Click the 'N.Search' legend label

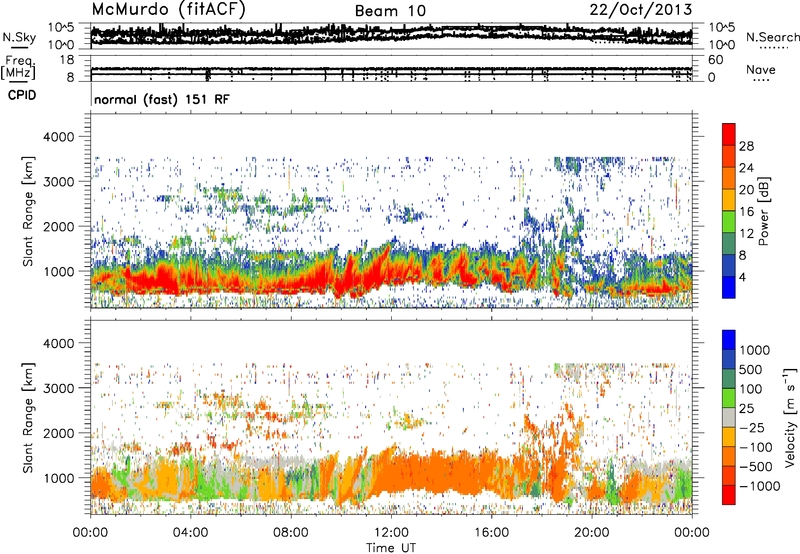(772, 37)
